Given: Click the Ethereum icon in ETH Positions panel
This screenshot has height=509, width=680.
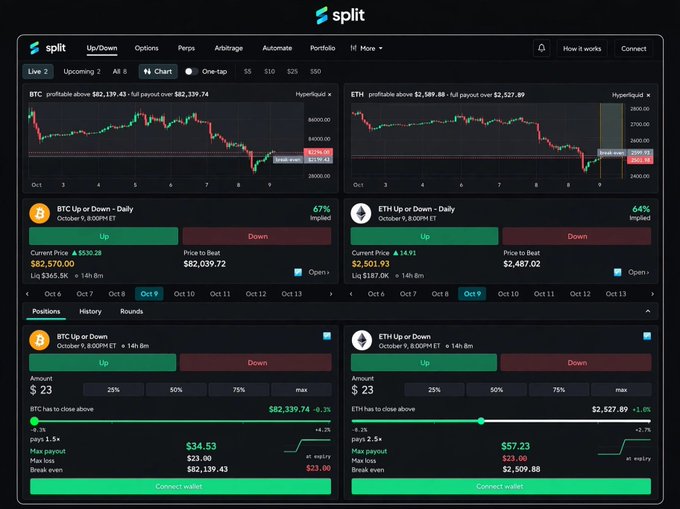Looking at the screenshot, I should [x=362, y=340].
